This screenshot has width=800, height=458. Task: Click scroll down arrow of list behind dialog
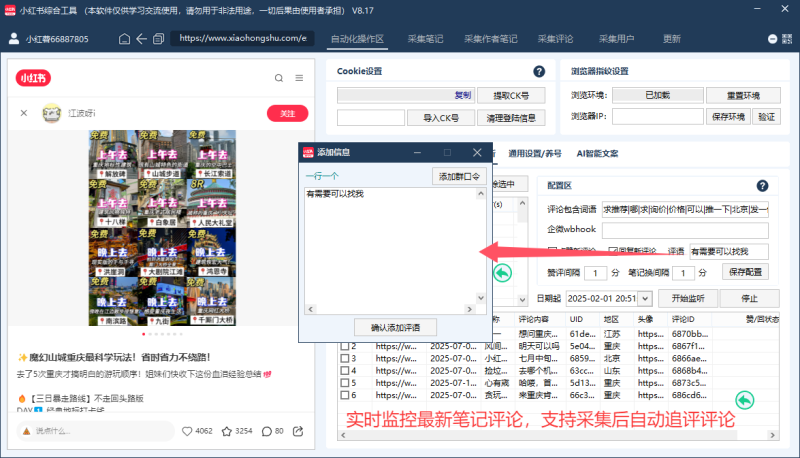[x=522, y=300]
